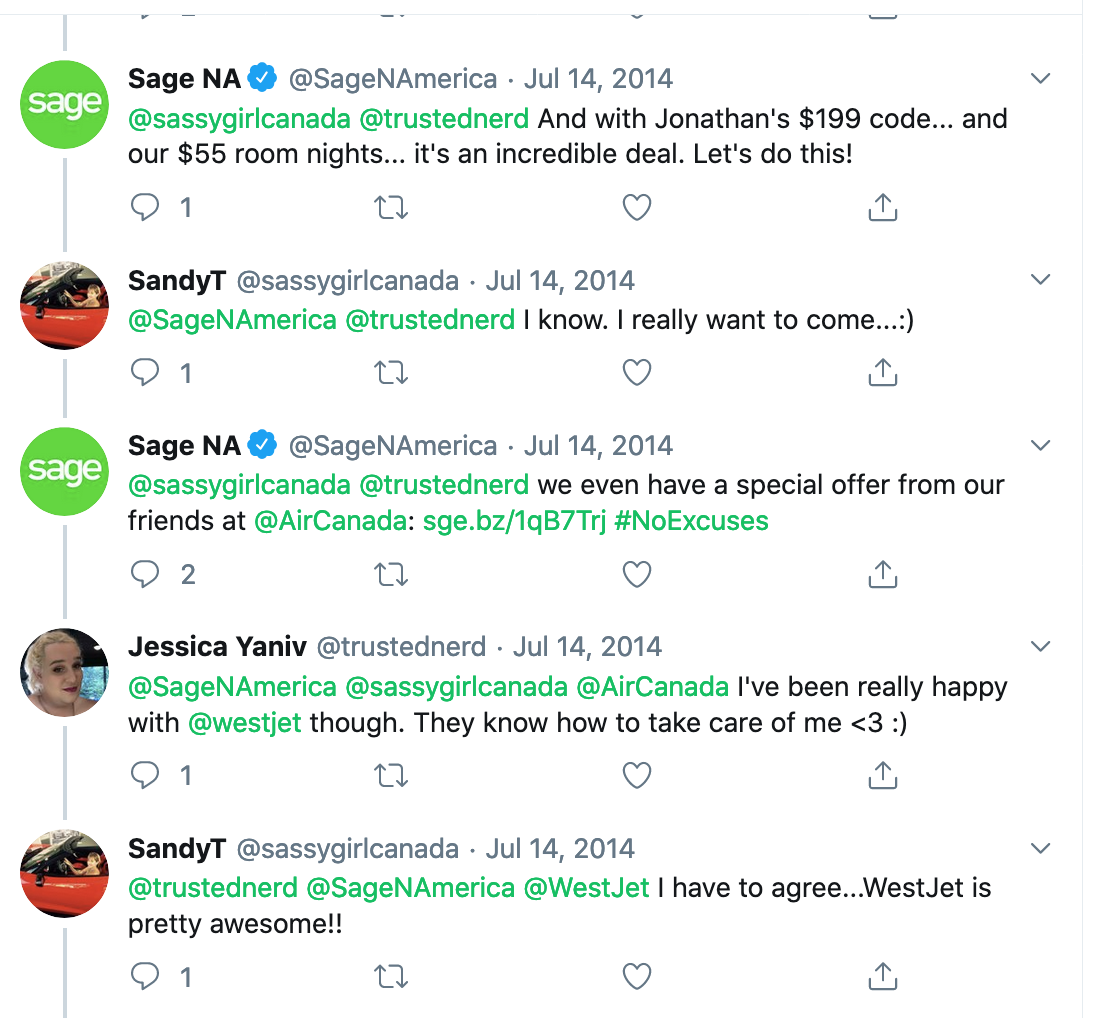Image resolution: width=1094 pixels, height=1018 pixels.
Task: Reply to Sage NA's $199 code tweet
Action: point(145,207)
